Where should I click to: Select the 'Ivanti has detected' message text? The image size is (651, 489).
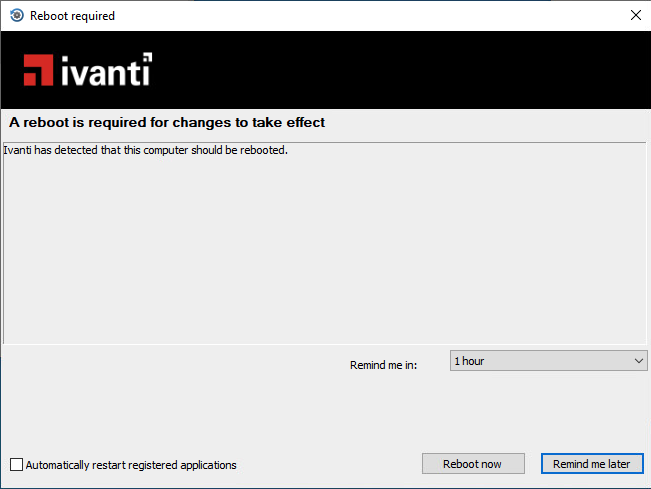coord(146,150)
